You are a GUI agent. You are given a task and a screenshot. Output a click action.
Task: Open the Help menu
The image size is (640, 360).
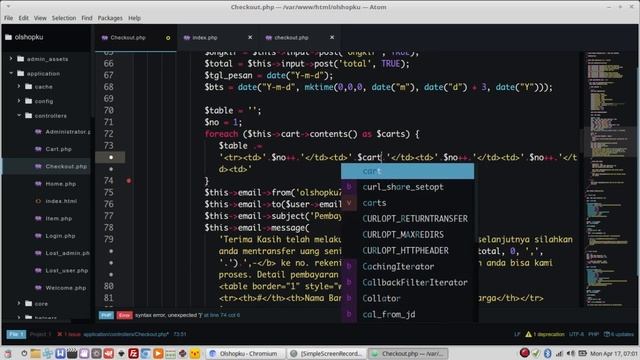(x=134, y=18)
